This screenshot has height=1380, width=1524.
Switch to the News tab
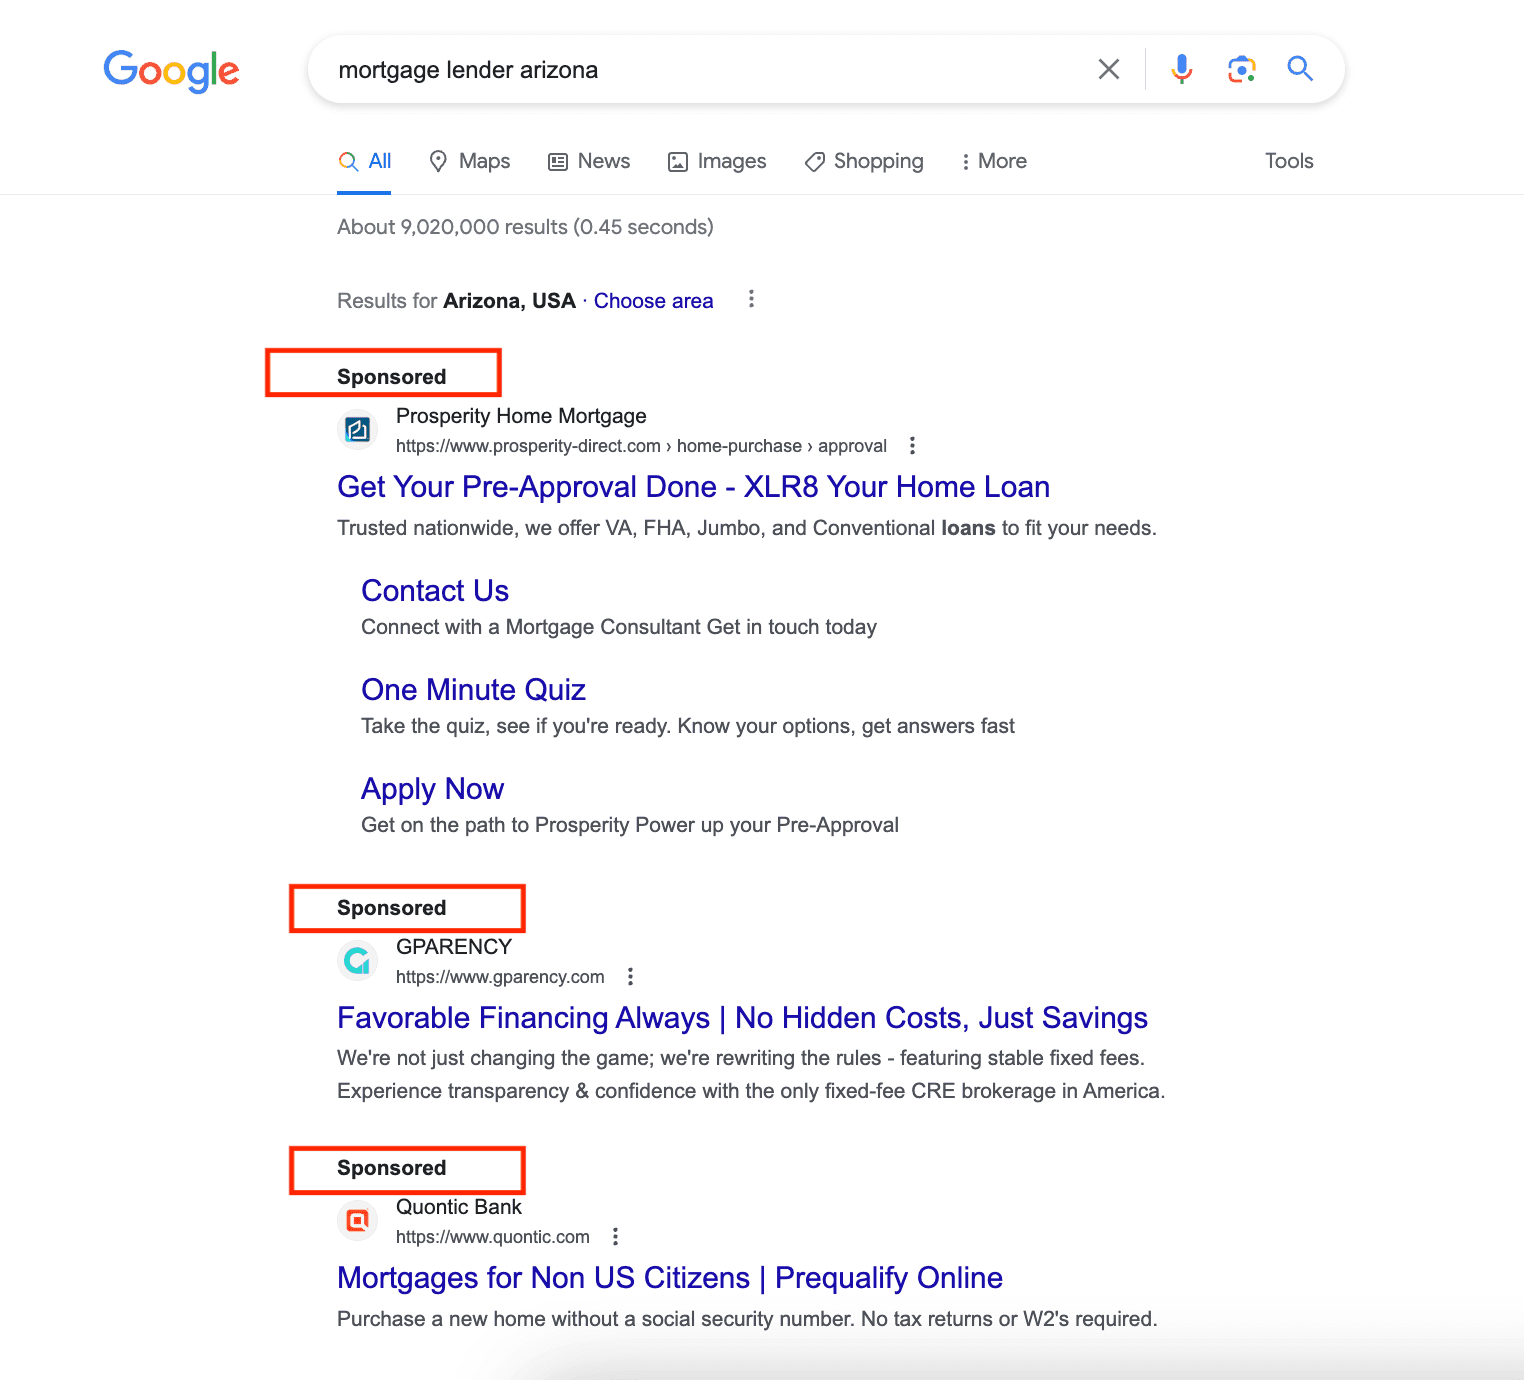tap(589, 161)
